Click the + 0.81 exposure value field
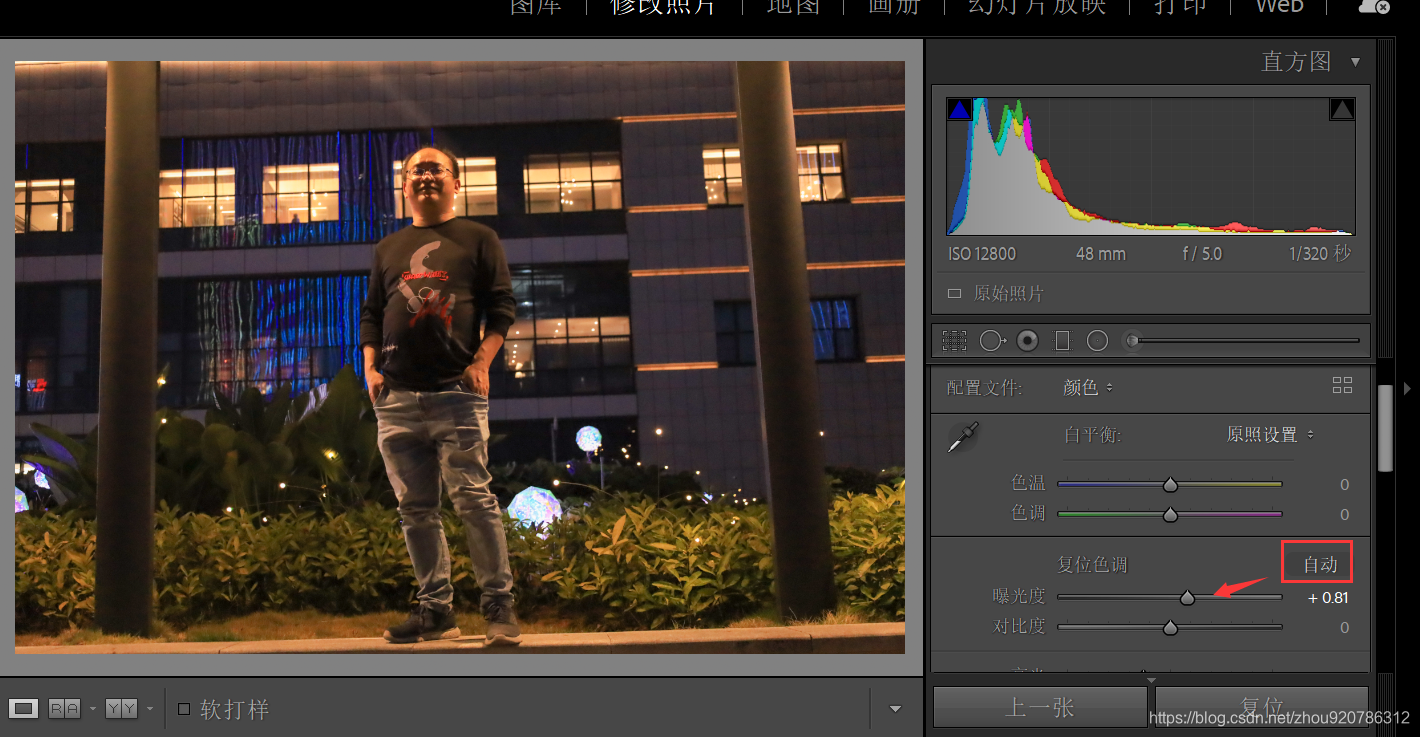1420x737 pixels. pyautogui.click(x=1328, y=598)
